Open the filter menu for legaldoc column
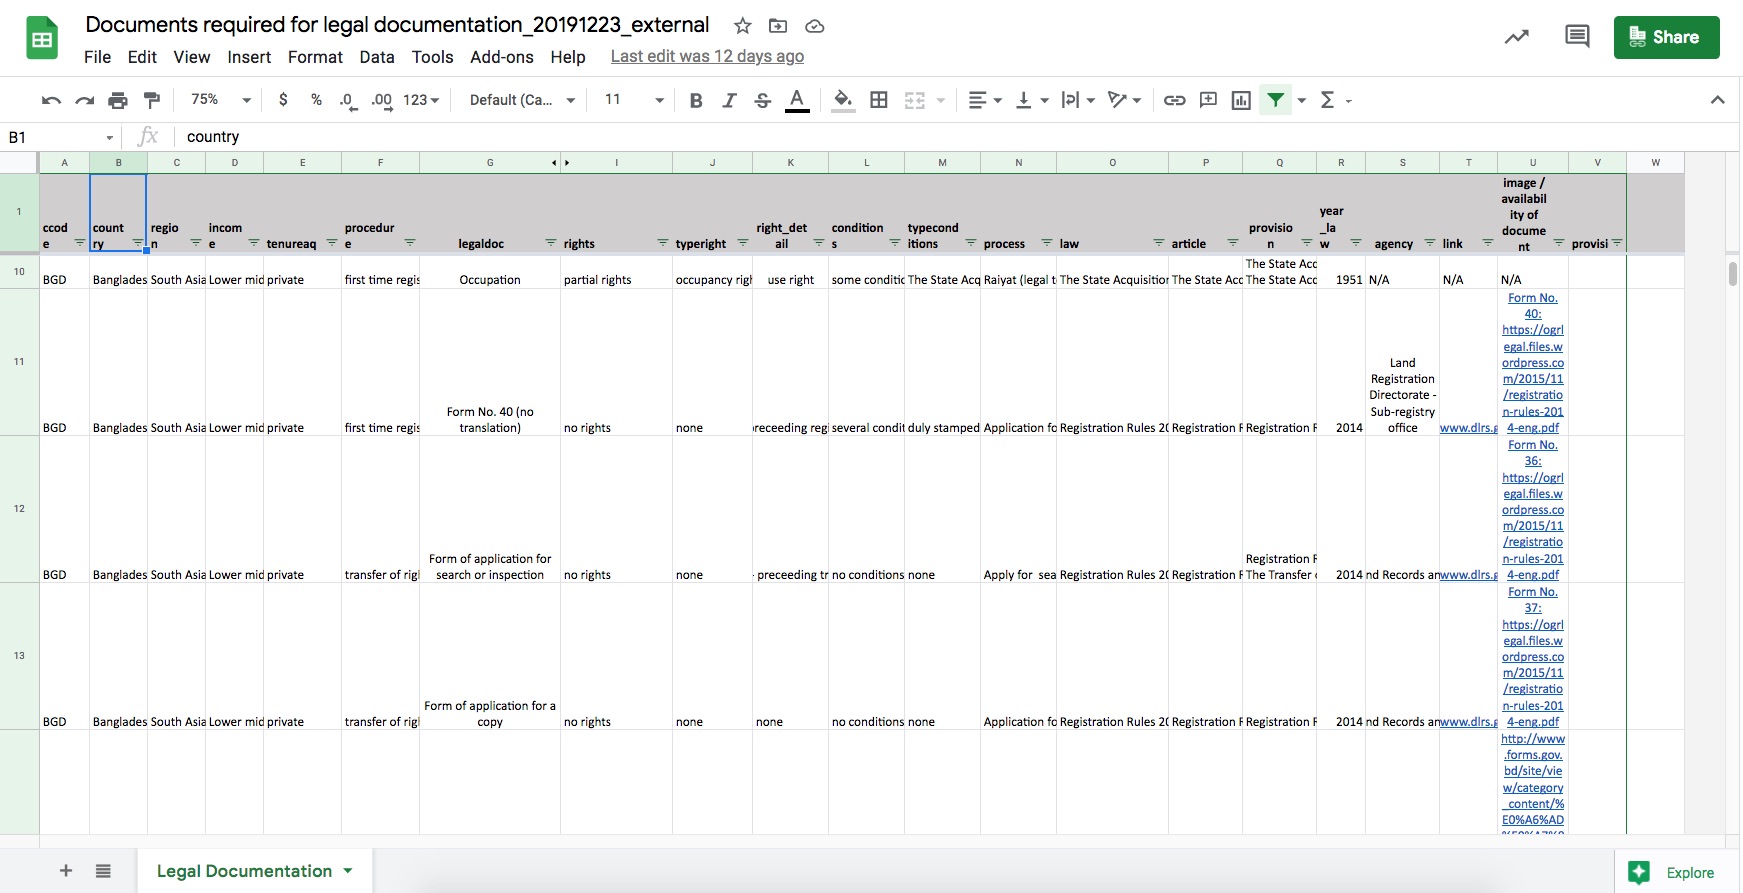 click(550, 243)
